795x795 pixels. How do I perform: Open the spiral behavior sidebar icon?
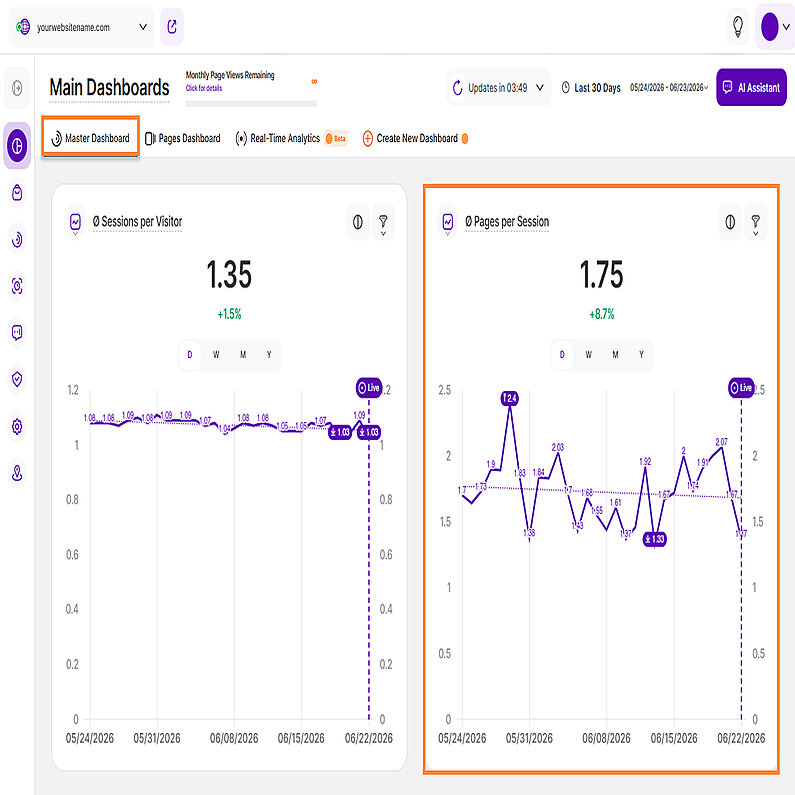pyautogui.click(x=17, y=239)
